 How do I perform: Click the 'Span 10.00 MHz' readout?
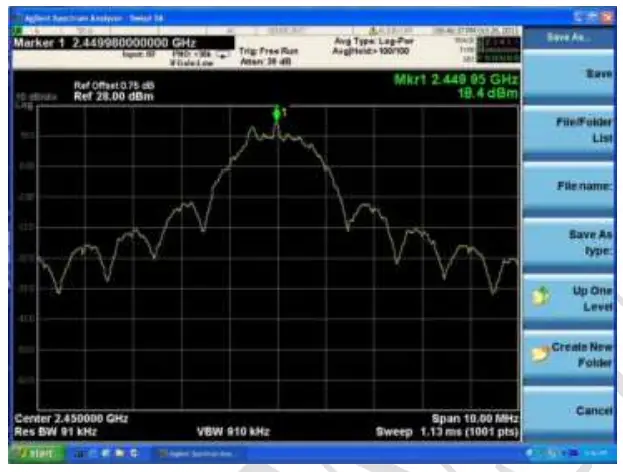pyautogui.click(x=475, y=419)
